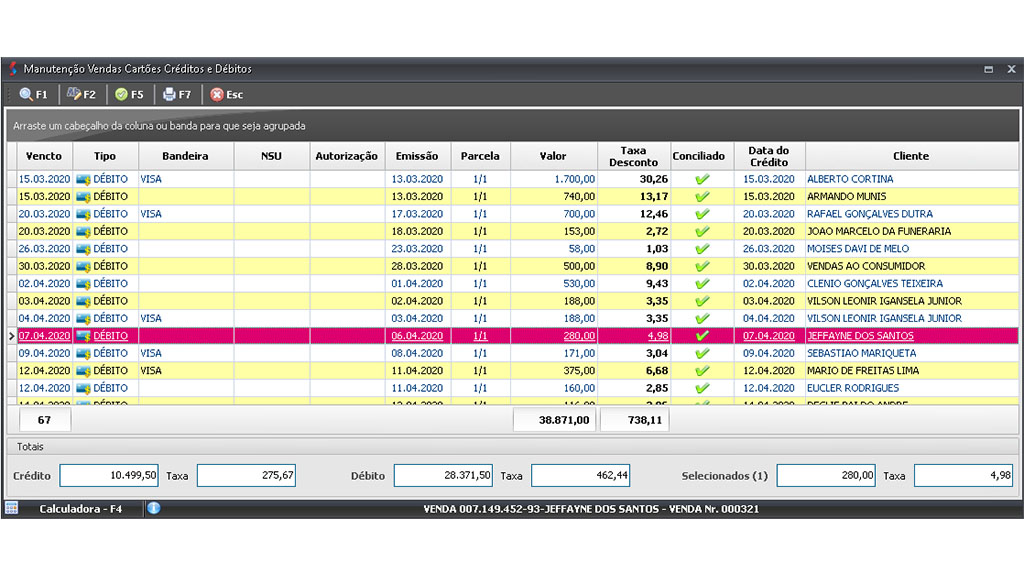1024x576 pixels.
Task: Click the Selecionados value field 280,00
Action: pos(826,475)
